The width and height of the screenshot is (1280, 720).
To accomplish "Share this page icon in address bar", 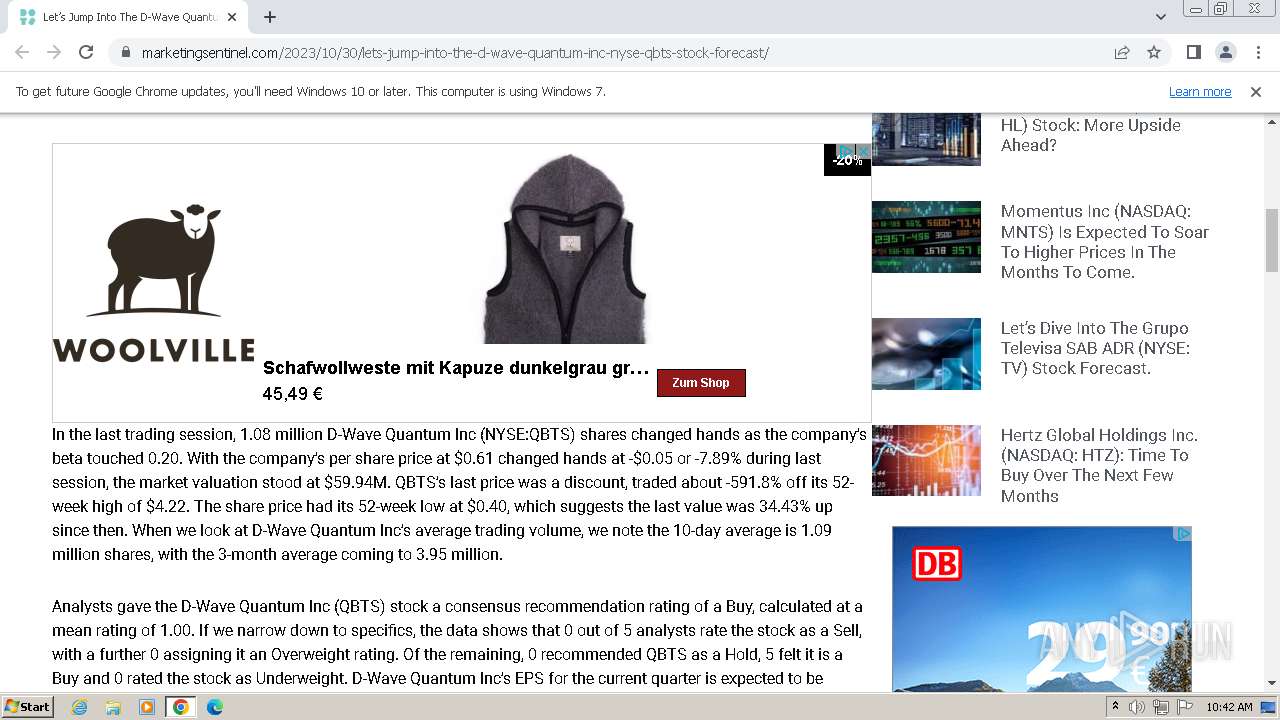I will (x=1122, y=52).
